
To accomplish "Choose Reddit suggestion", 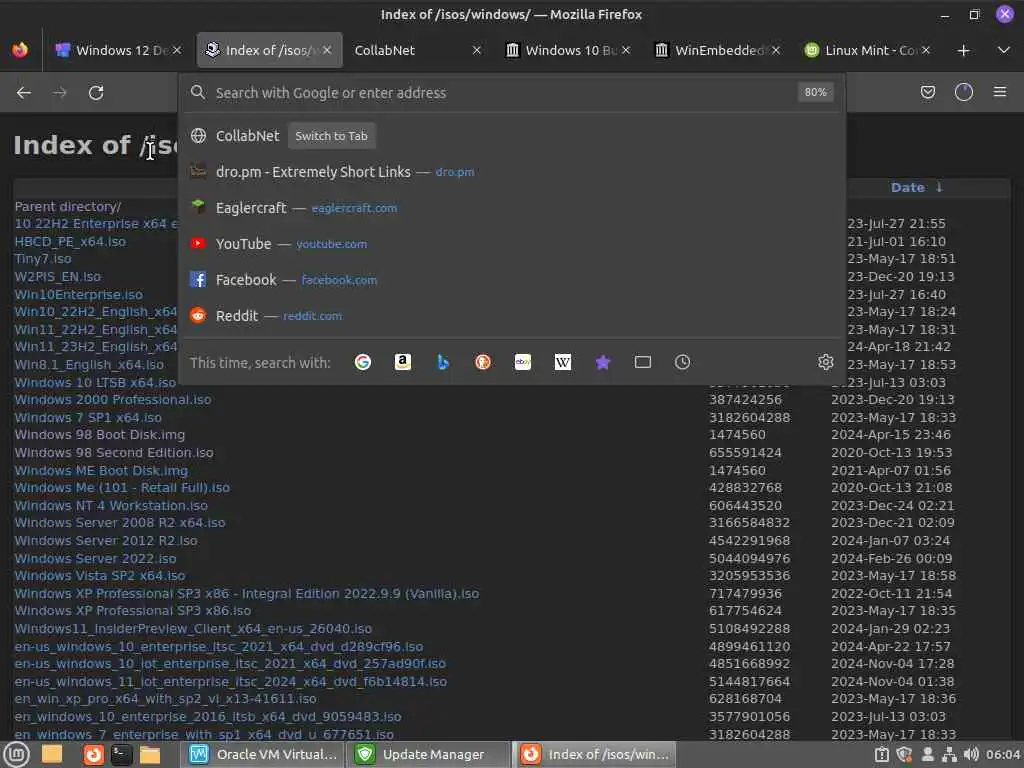I will coord(512,315).
